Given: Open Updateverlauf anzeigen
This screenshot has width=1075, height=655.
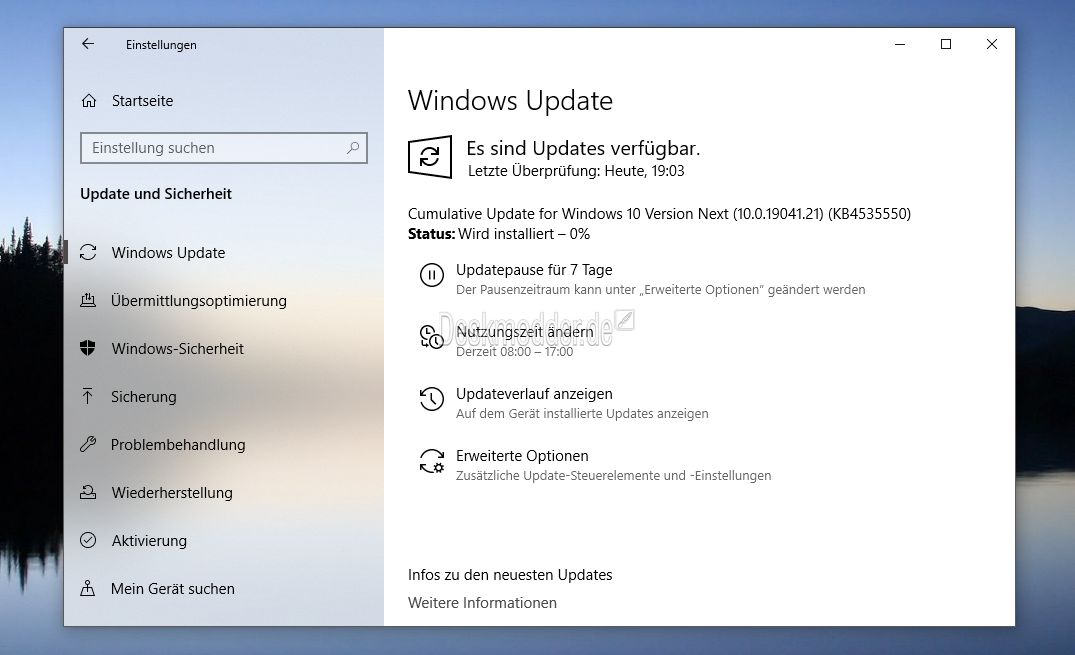Looking at the screenshot, I should 534,394.
